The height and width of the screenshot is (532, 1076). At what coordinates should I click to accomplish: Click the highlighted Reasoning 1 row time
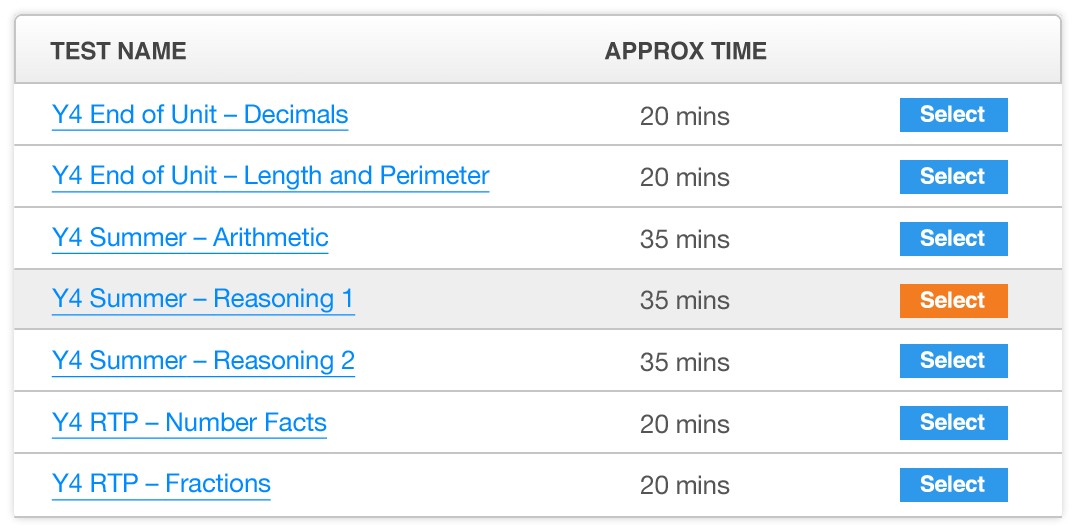[x=685, y=301]
